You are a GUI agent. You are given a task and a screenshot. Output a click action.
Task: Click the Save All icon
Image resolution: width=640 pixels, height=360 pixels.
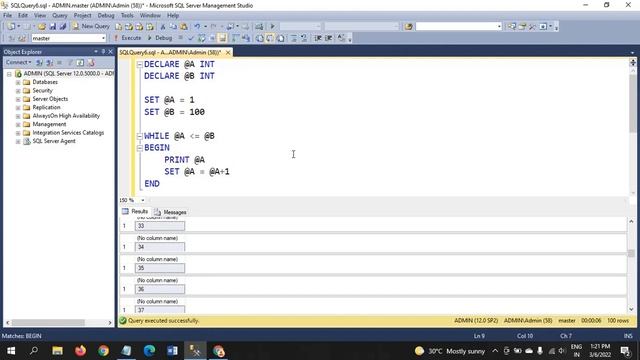click(63, 27)
